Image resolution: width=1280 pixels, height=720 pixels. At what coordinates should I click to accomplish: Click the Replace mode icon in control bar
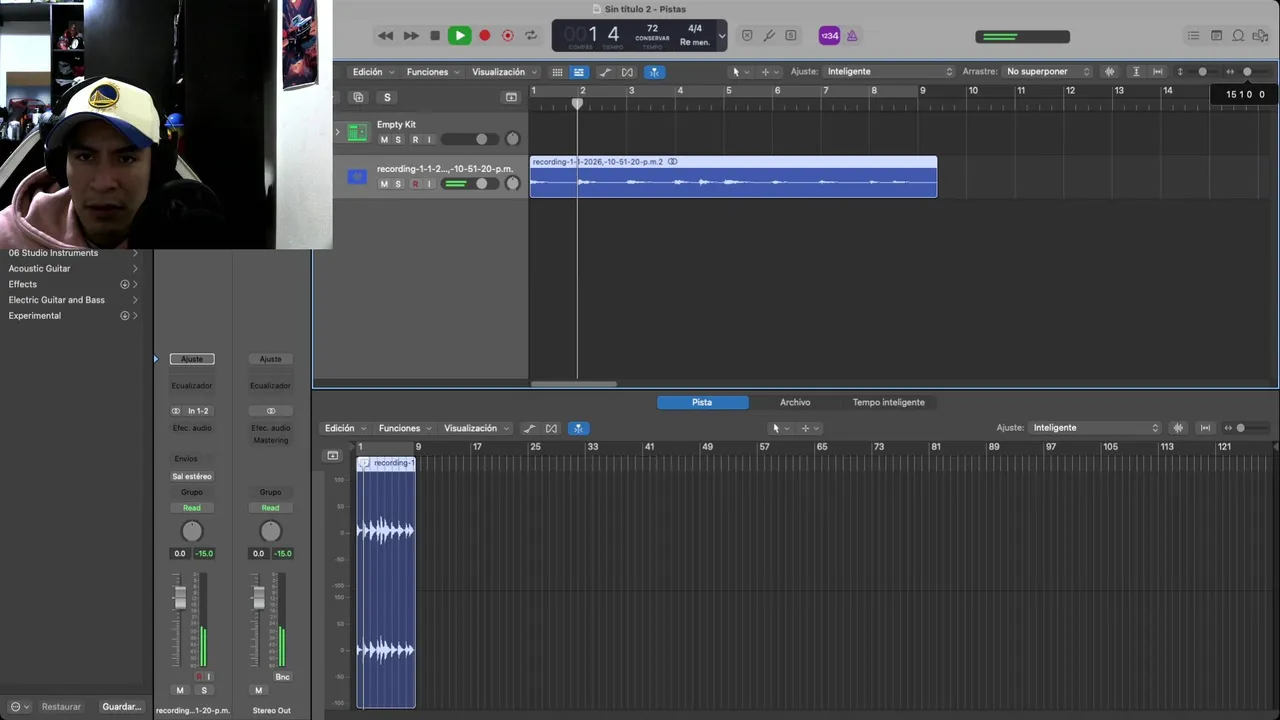click(x=746, y=36)
